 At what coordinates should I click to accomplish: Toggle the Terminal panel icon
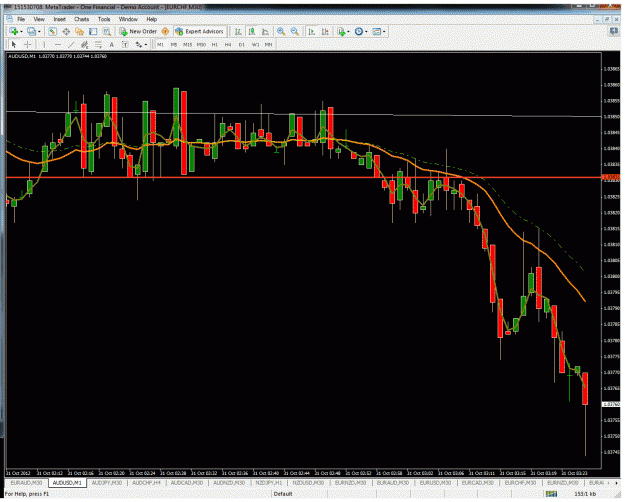point(93,31)
